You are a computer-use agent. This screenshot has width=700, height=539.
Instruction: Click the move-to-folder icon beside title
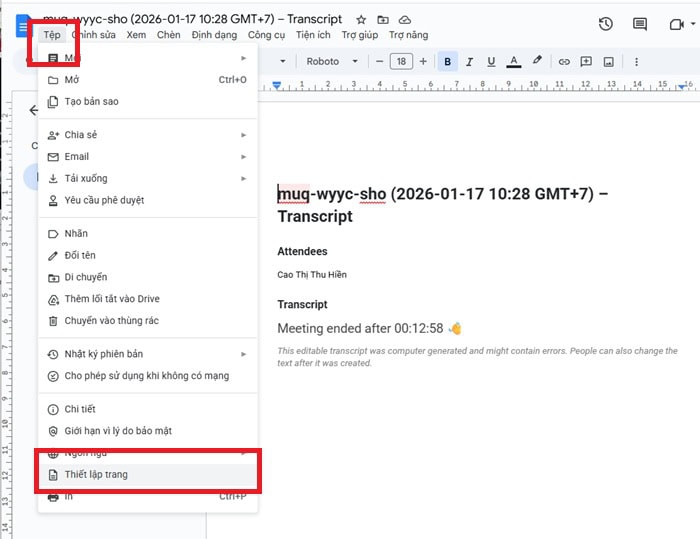(x=383, y=20)
